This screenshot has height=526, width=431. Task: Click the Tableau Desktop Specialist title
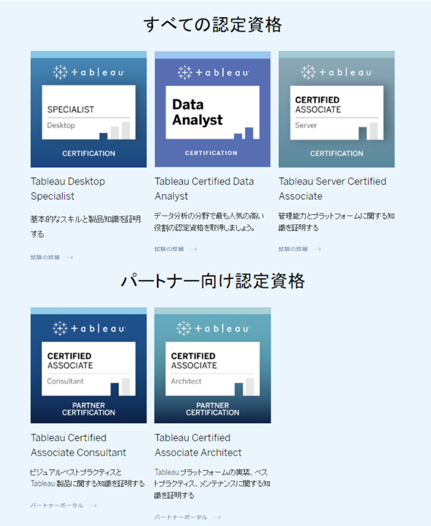coord(68,189)
